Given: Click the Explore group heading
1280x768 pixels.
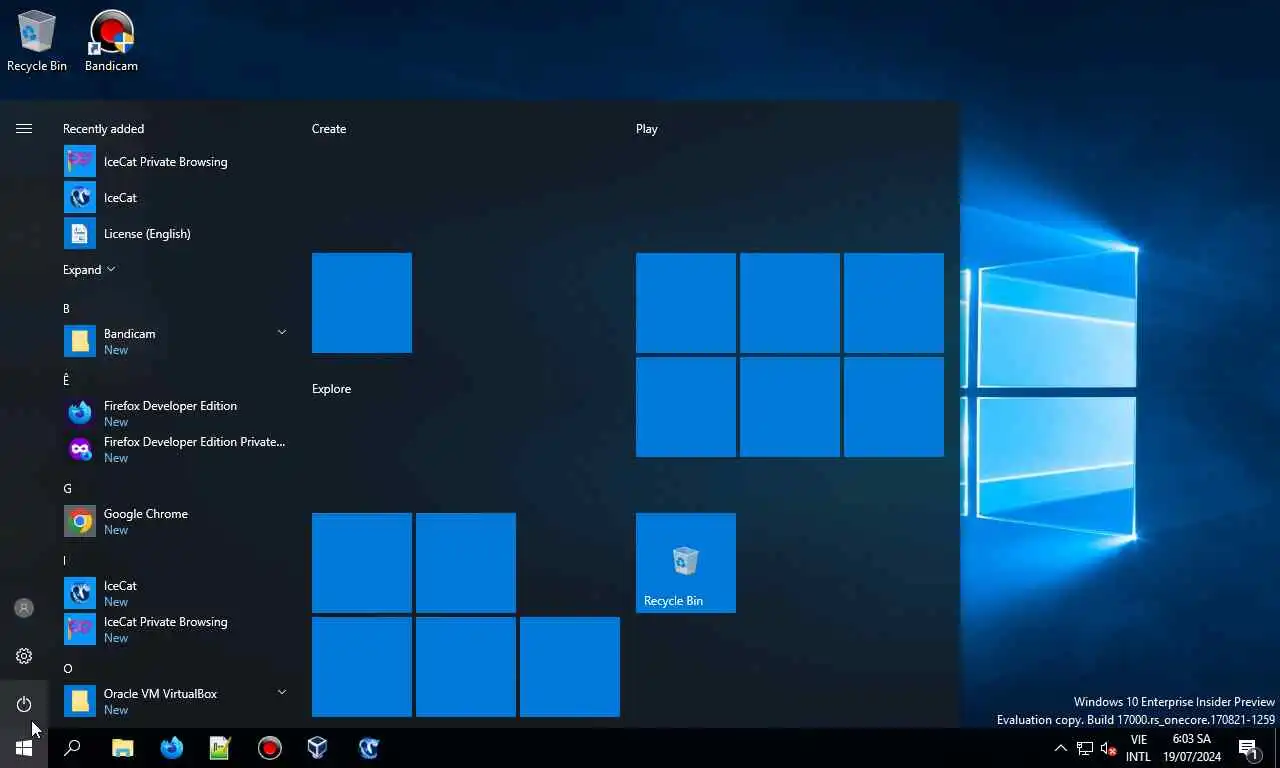Looking at the screenshot, I should [x=331, y=389].
